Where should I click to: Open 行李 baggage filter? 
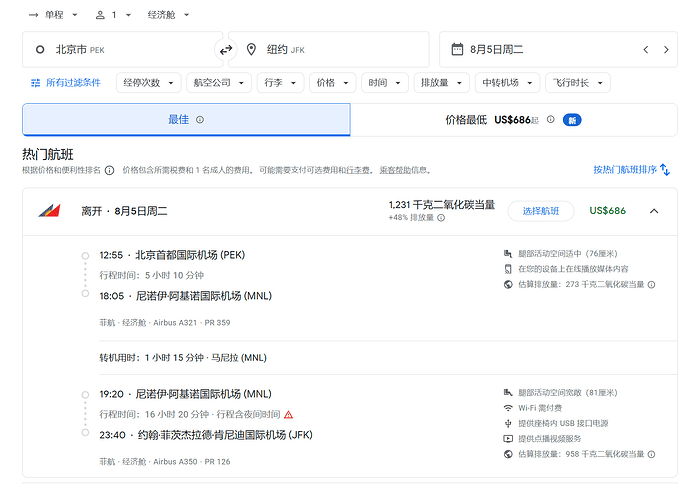[280, 83]
